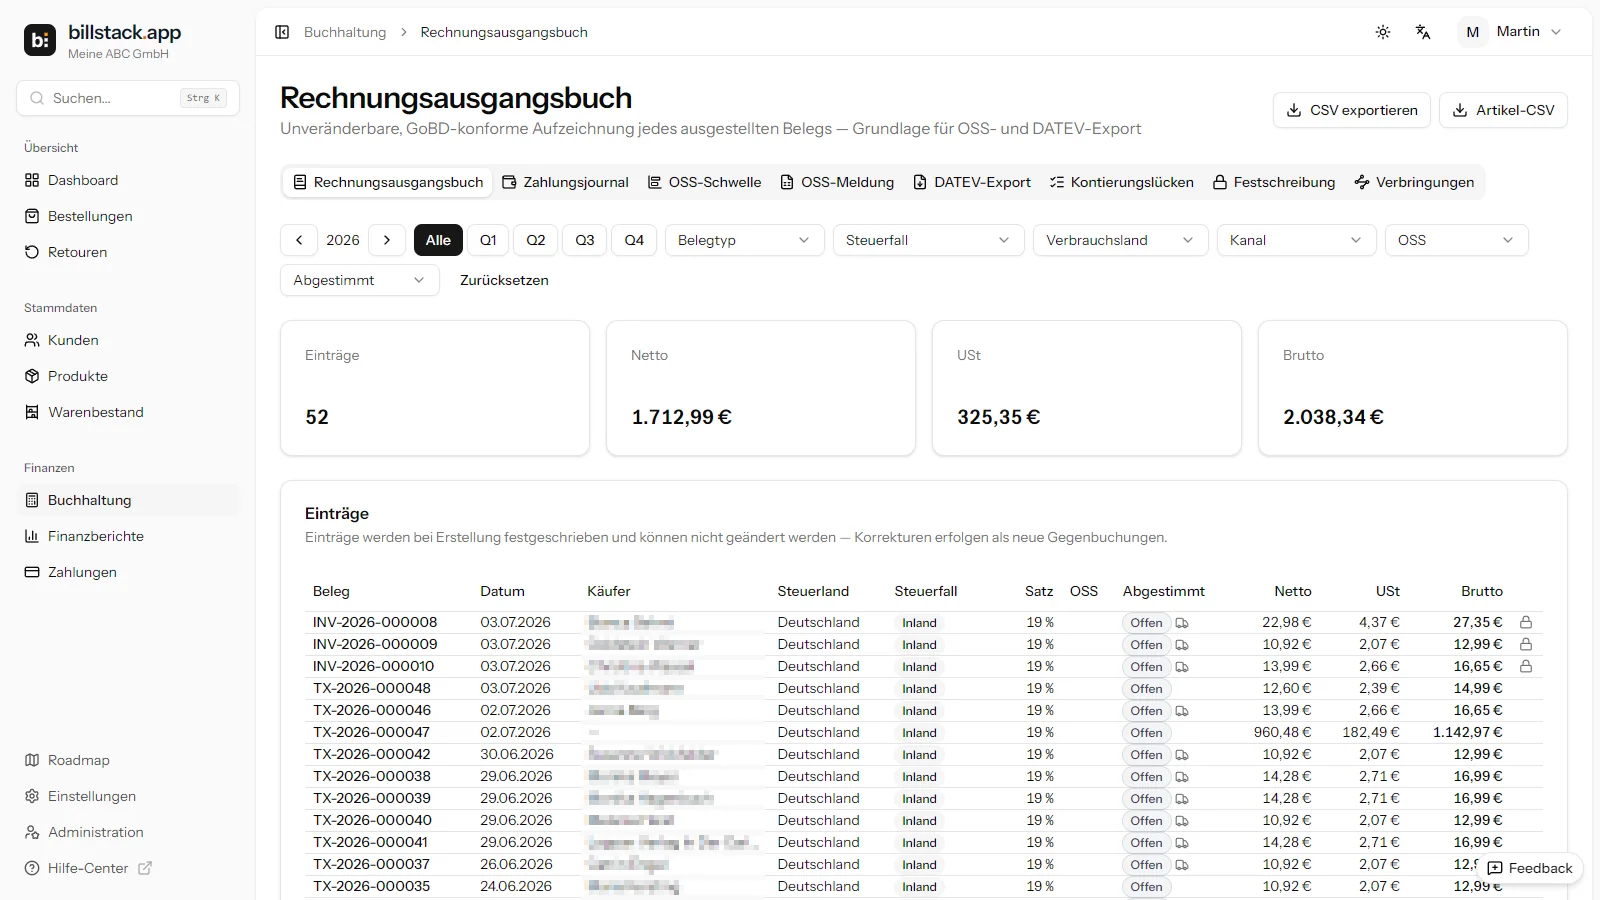
Task: Select Buchhaltung in the sidebar
Action: click(128, 500)
